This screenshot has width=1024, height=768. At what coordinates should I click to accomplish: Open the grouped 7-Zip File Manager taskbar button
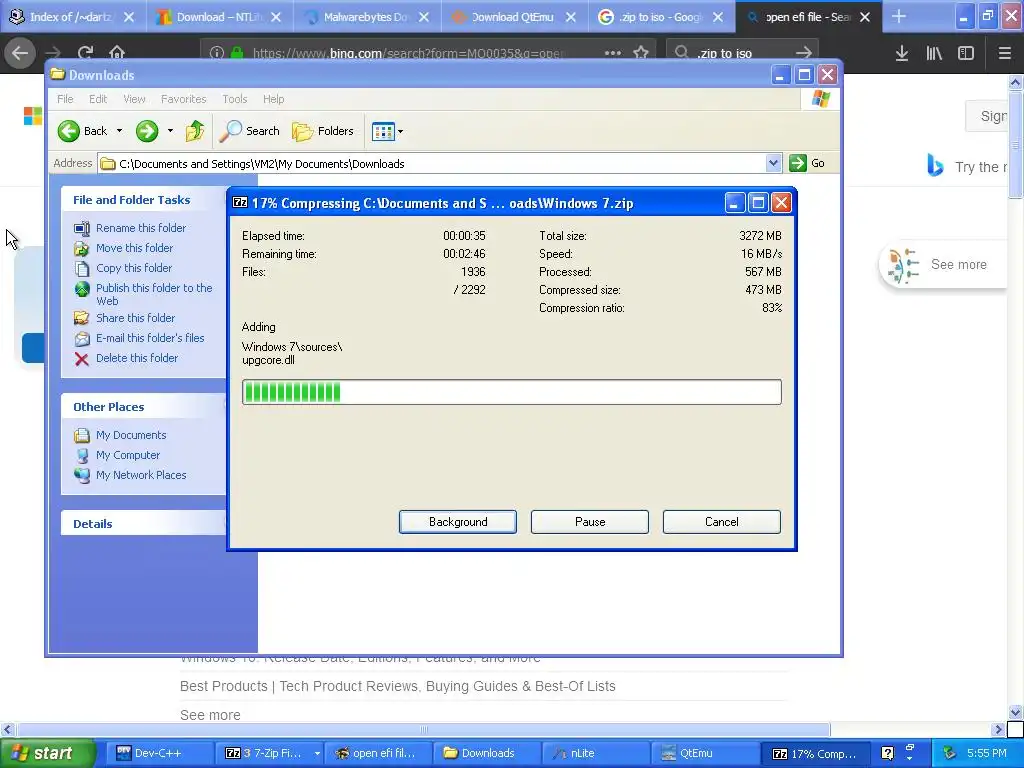click(x=270, y=754)
